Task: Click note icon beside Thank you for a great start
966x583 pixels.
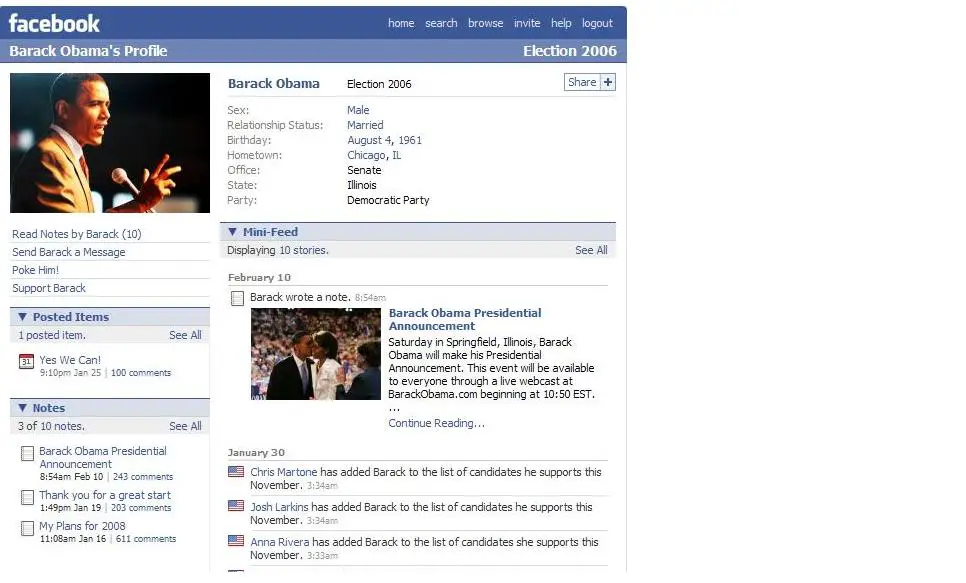Action: tap(27, 497)
